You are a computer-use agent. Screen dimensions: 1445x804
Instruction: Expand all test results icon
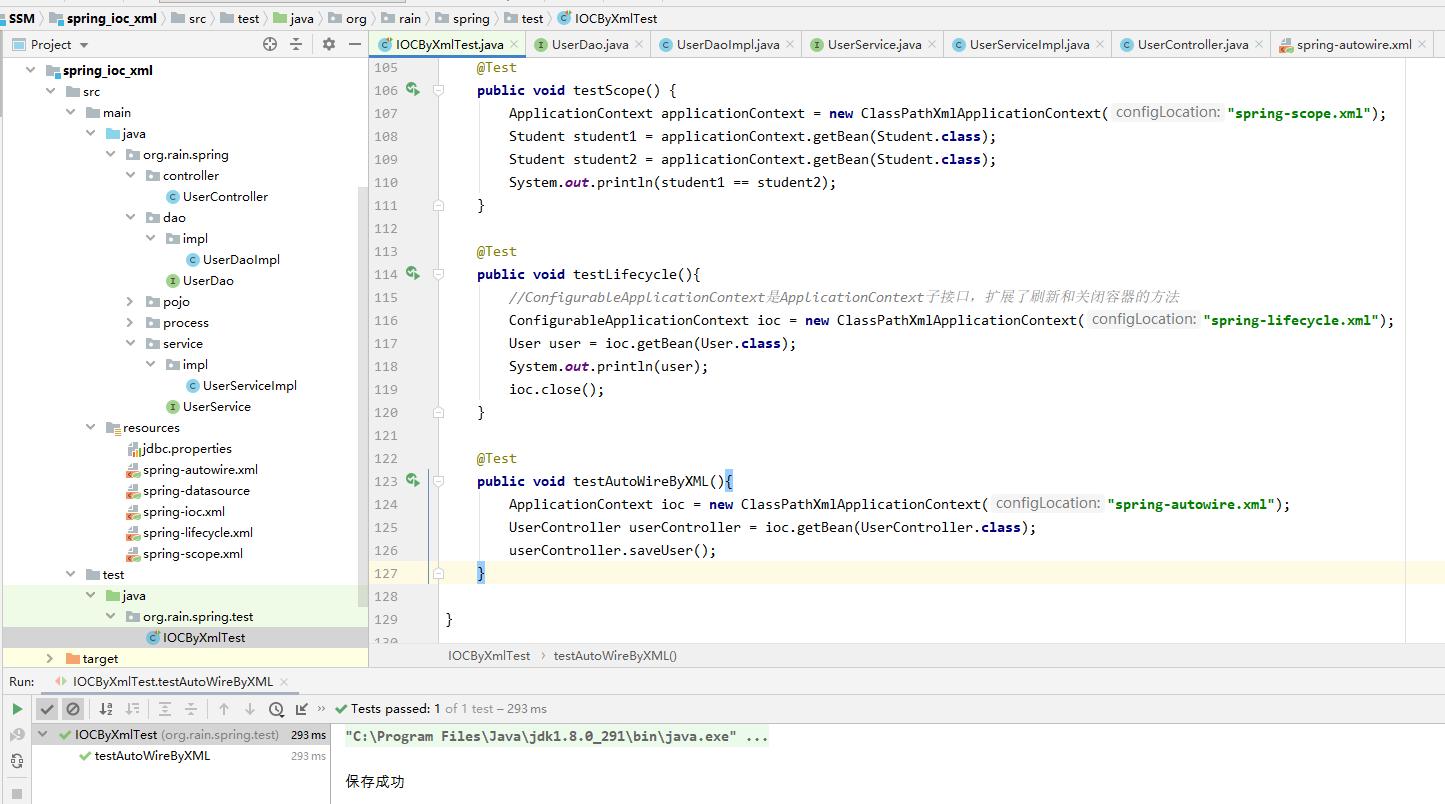(165, 709)
